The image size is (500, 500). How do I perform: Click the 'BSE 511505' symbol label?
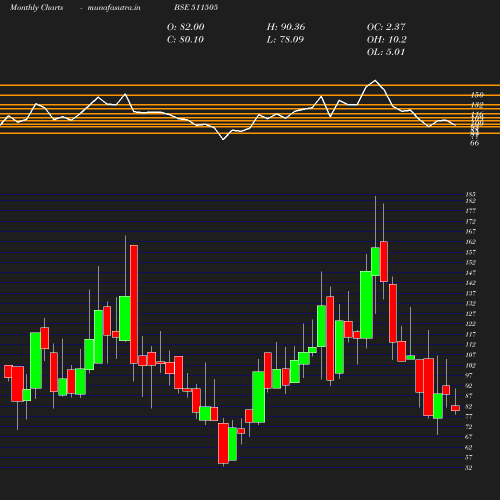(x=196, y=7)
